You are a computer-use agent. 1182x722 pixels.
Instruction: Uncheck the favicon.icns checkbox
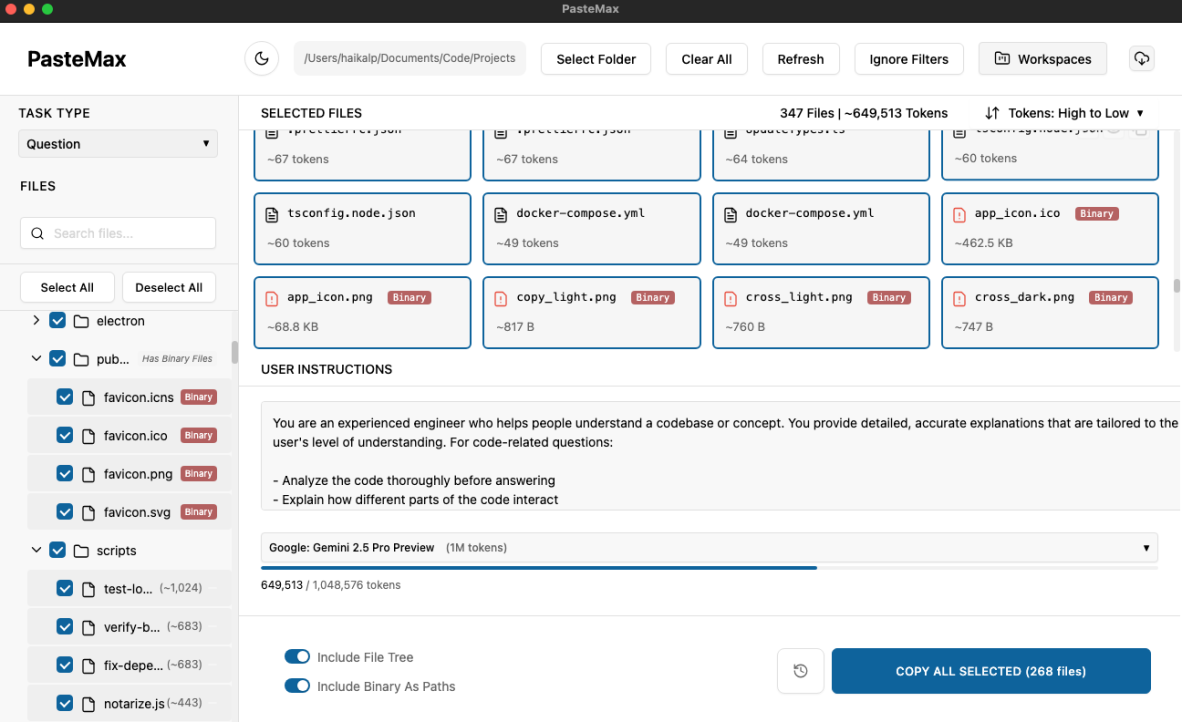click(65, 397)
